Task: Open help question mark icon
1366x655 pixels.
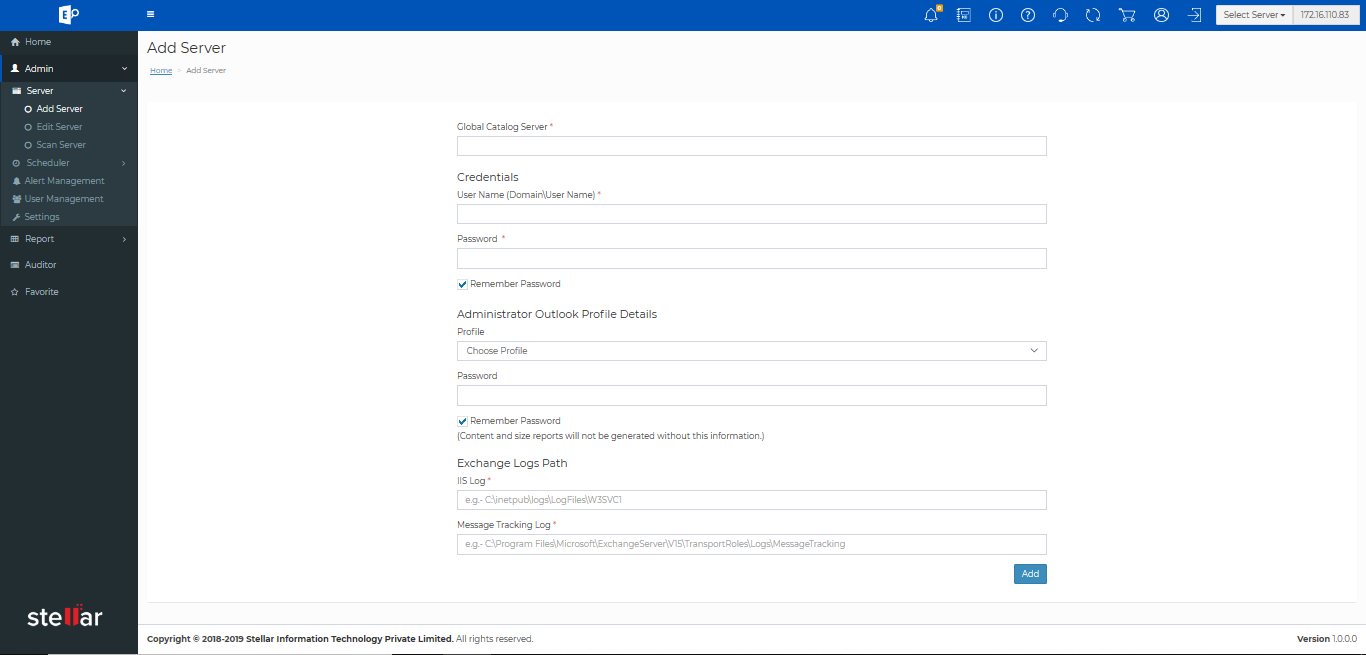Action: click(x=1027, y=15)
